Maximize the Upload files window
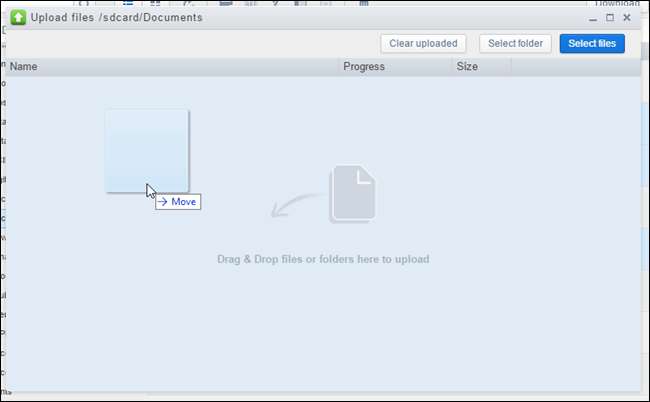 (610, 17)
